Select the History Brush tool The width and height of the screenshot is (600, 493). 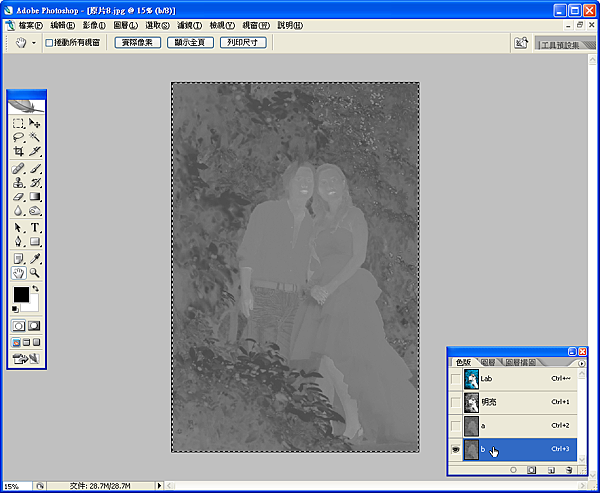tap(35, 183)
